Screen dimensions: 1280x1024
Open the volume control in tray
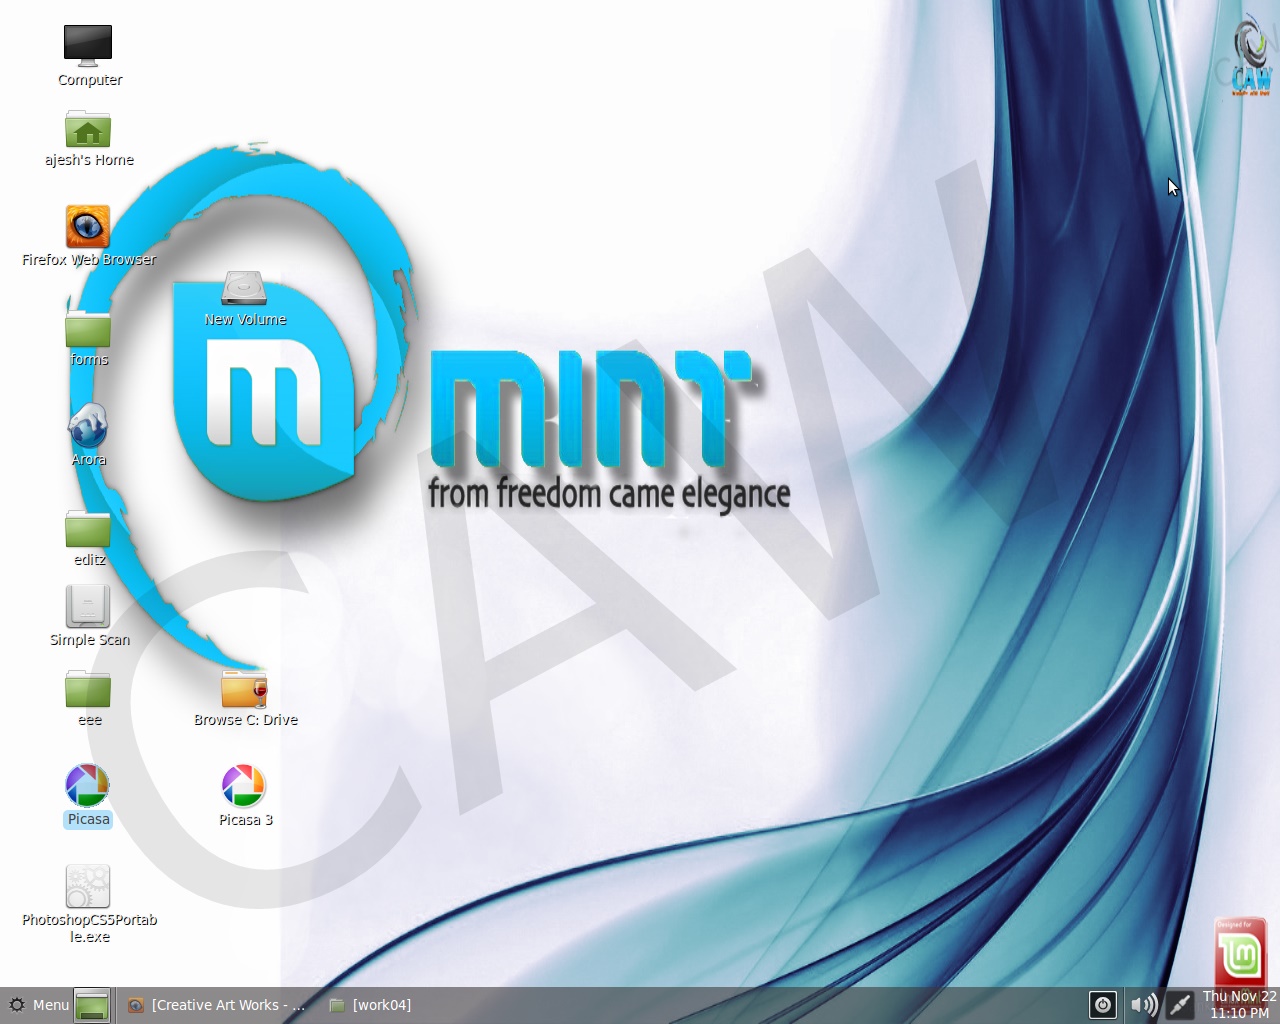click(1143, 1005)
